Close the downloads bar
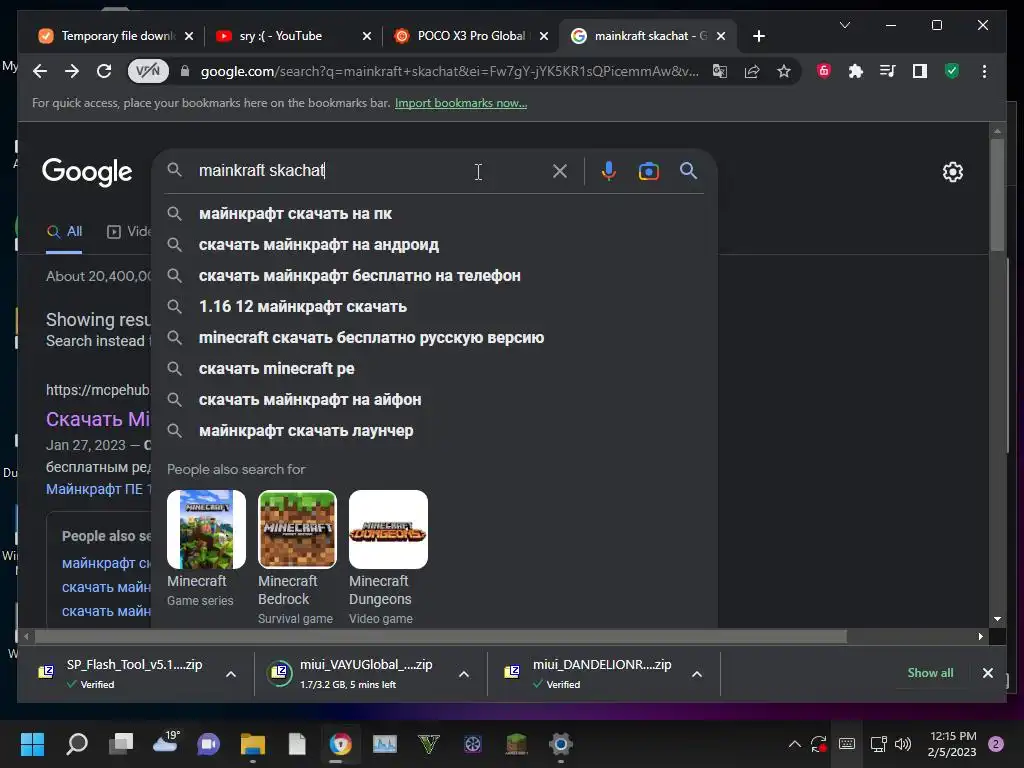The width and height of the screenshot is (1024, 768). (988, 673)
